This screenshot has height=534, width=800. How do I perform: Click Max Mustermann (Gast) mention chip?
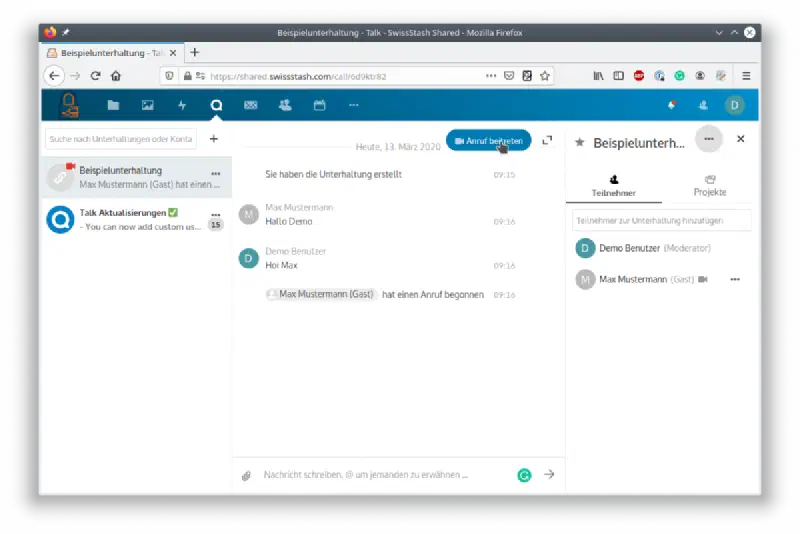point(320,294)
